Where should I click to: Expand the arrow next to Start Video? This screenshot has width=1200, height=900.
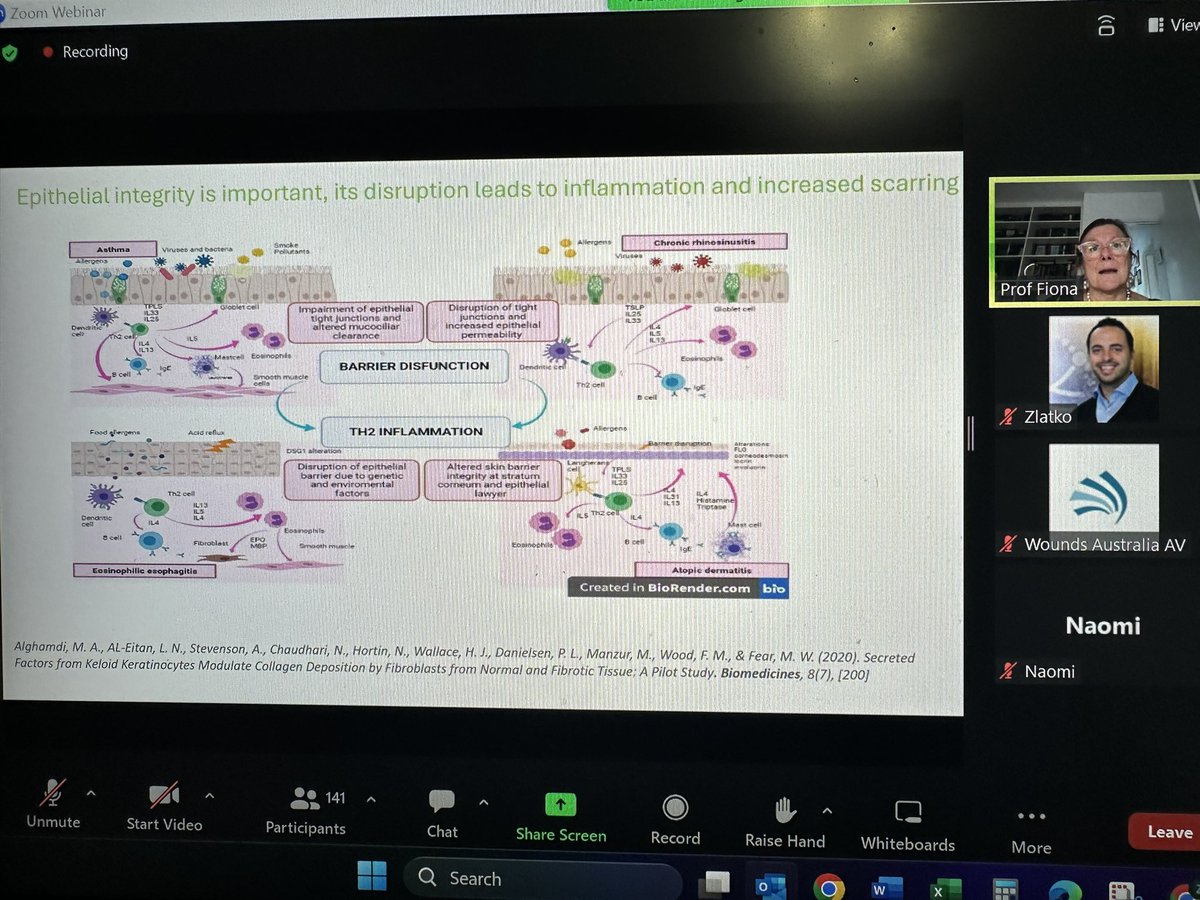[x=209, y=796]
